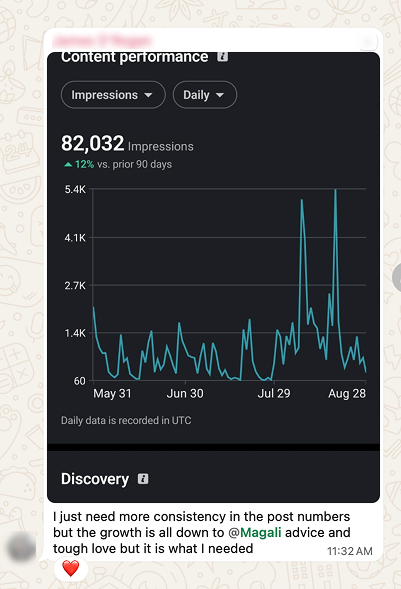Click the 4.1K axis label
The height and width of the screenshot is (589, 401).
75,238
